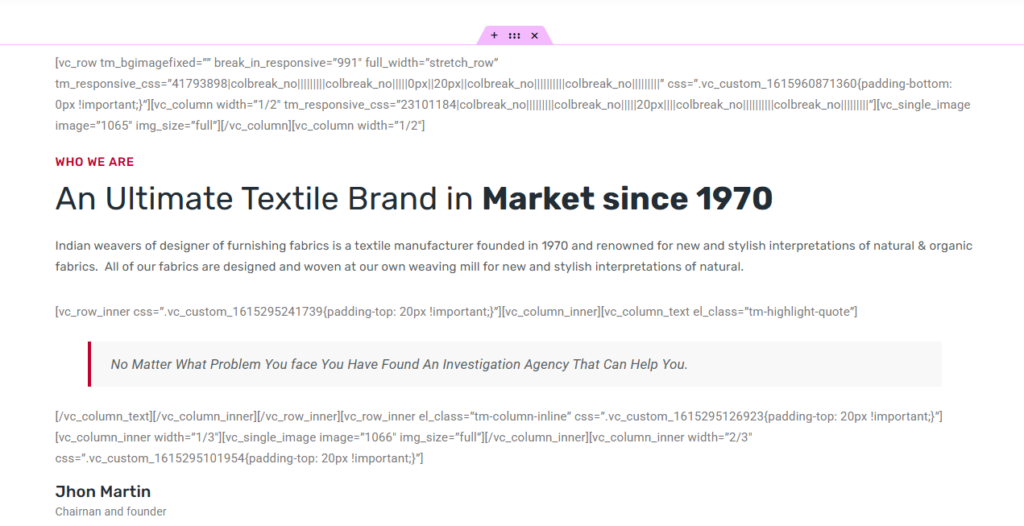Image resolution: width=1024 pixels, height=526 pixels.
Task: Select the 'An Ultimate Textile Brand' heading
Action: coord(264,199)
